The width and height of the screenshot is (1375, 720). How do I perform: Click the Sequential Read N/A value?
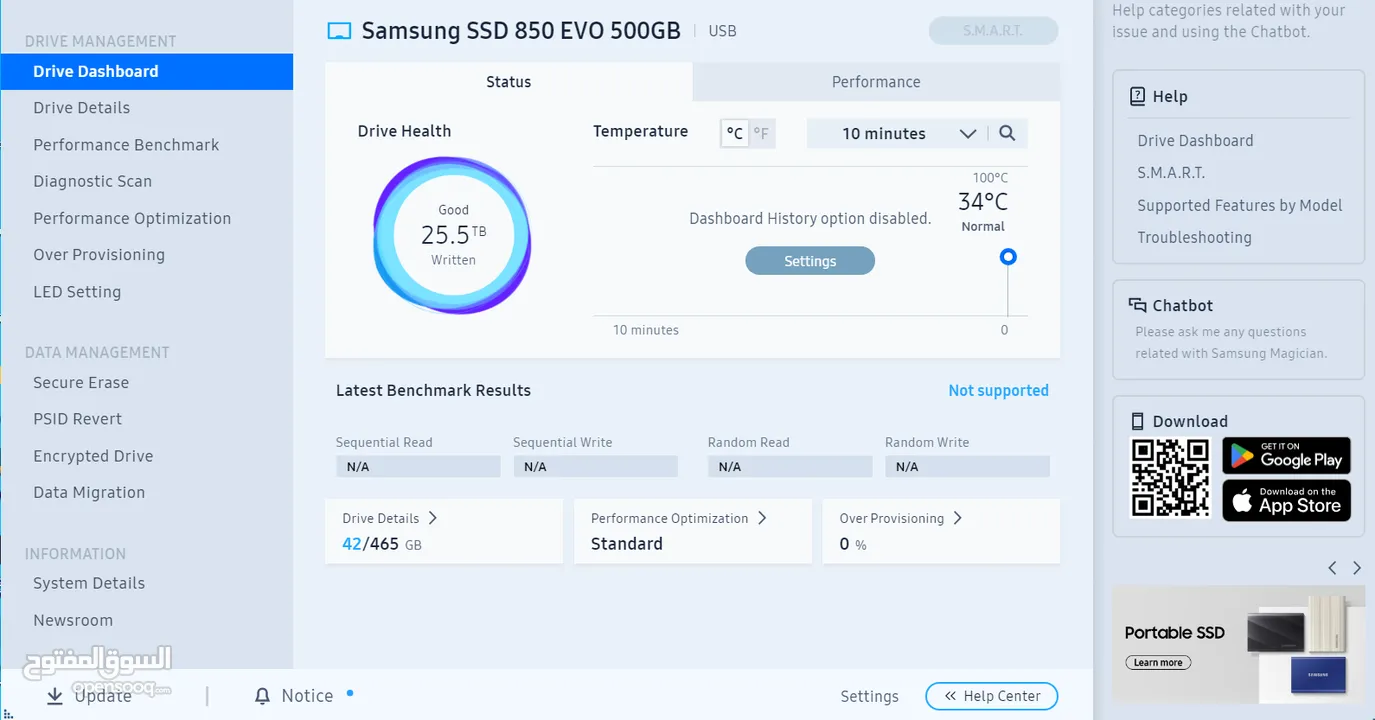point(418,466)
